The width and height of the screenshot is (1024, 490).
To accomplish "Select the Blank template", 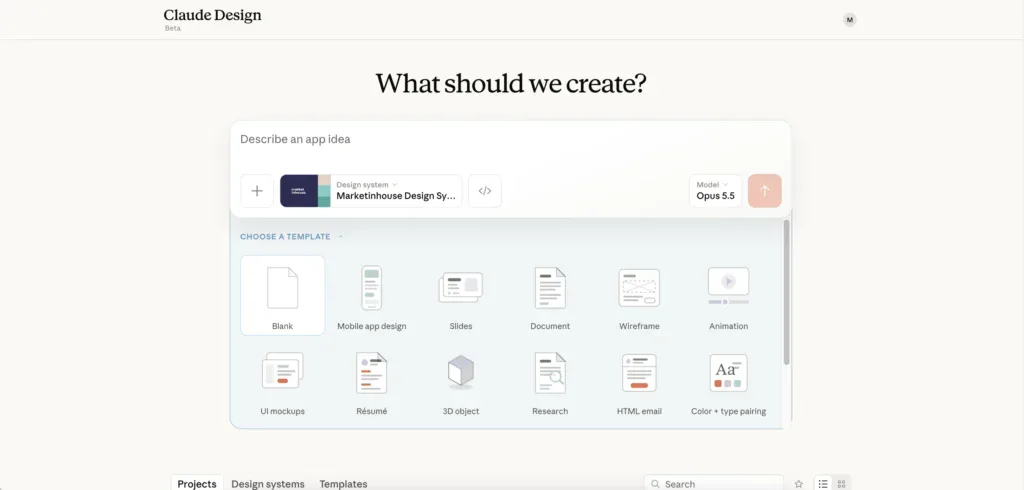I will (x=282, y=295).
